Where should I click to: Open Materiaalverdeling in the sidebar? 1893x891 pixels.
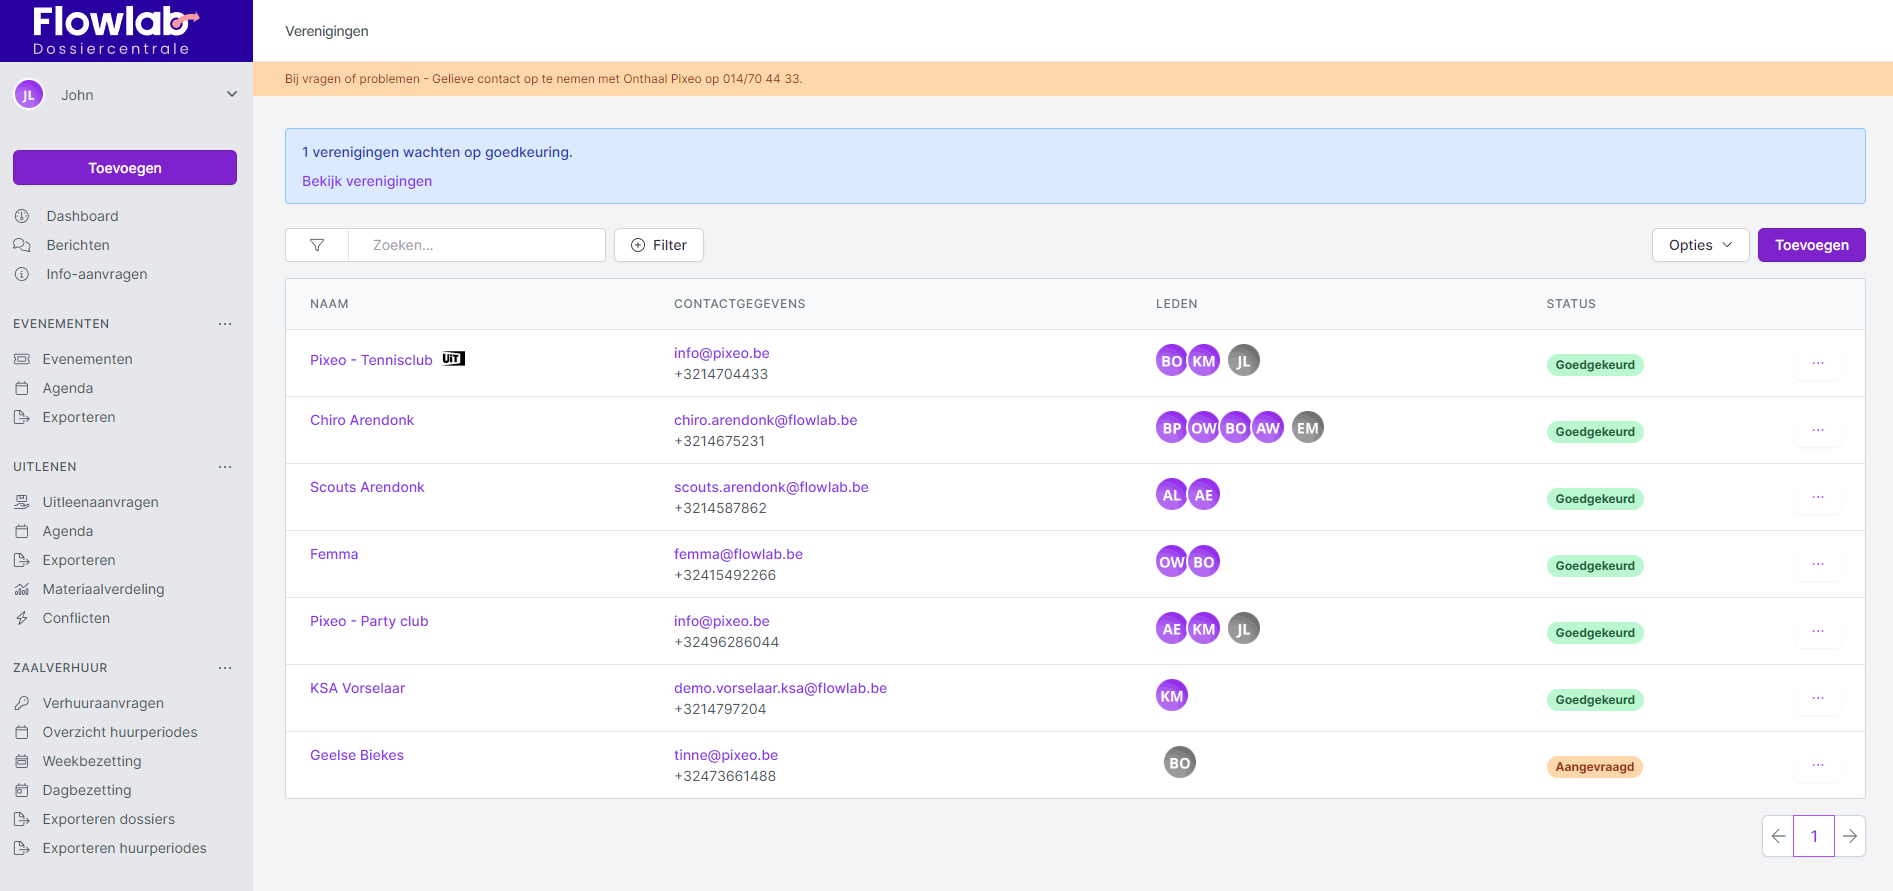point(103,589)
